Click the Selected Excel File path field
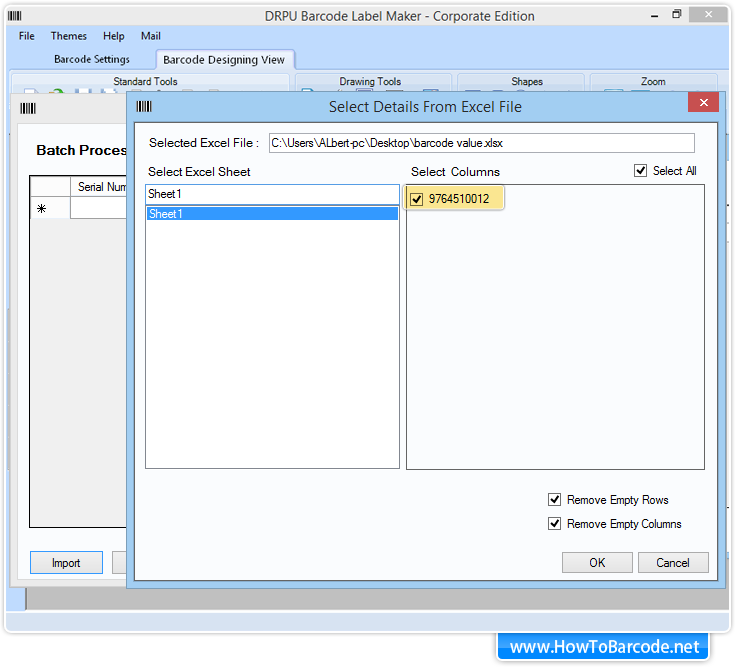 click(x=481, y=143)
